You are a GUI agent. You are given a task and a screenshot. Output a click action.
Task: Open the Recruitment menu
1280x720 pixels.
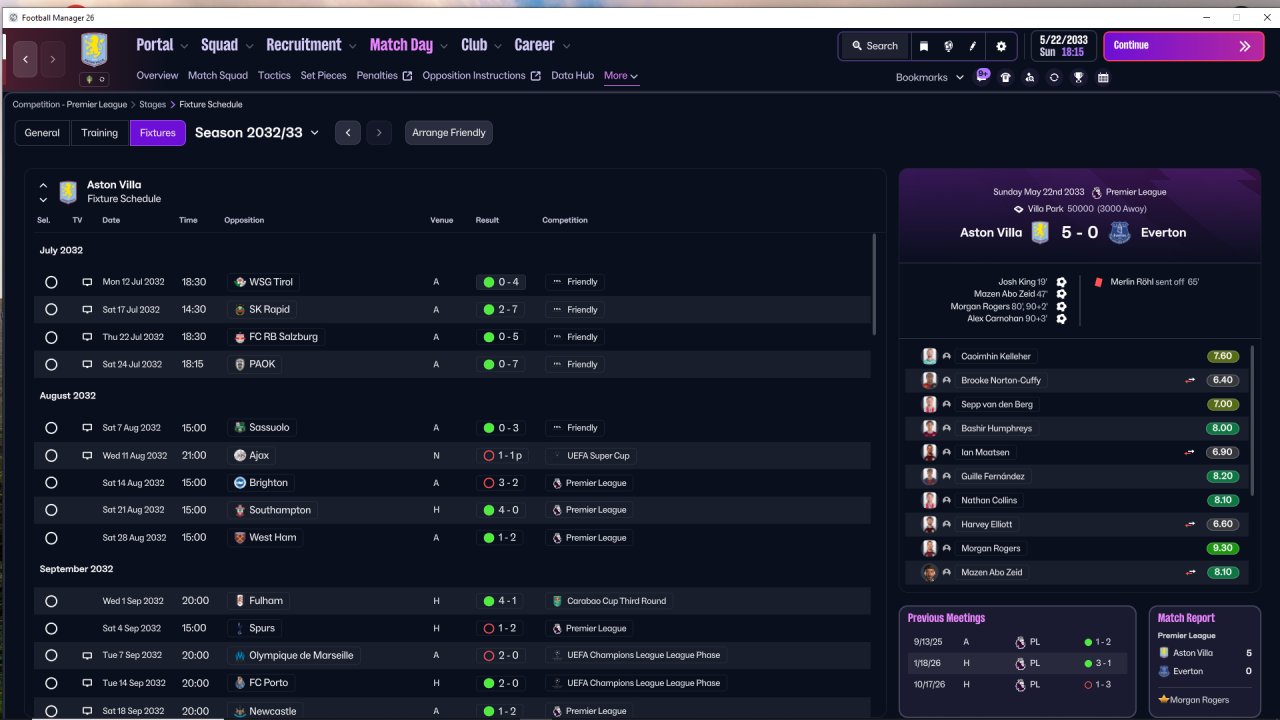pyautogui.click(x=311, y=45)
